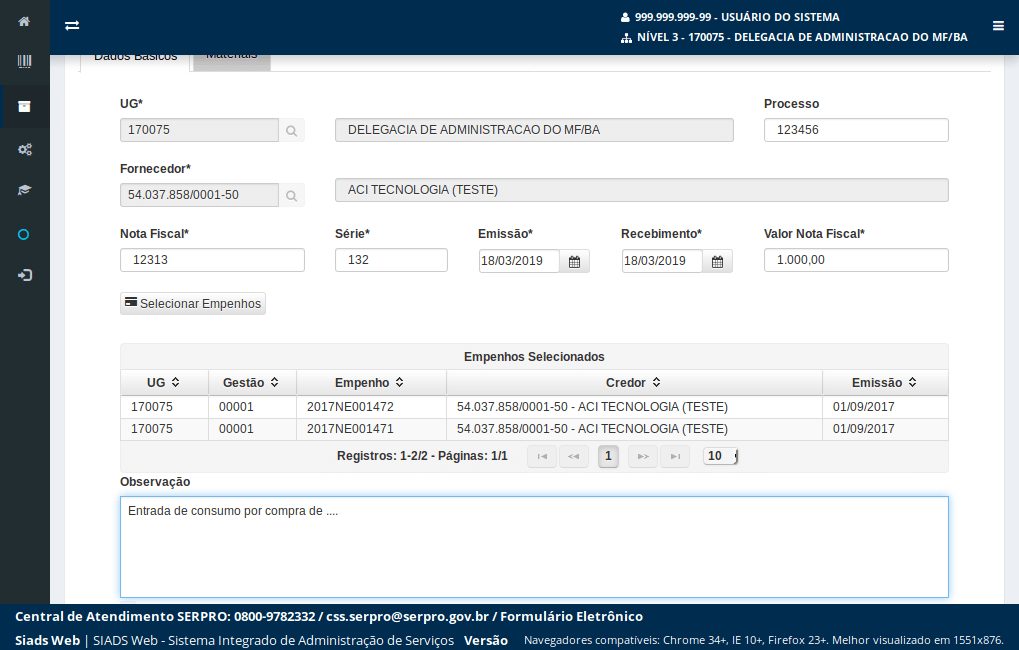Sort table by UG column

click(x=164, y=383)
